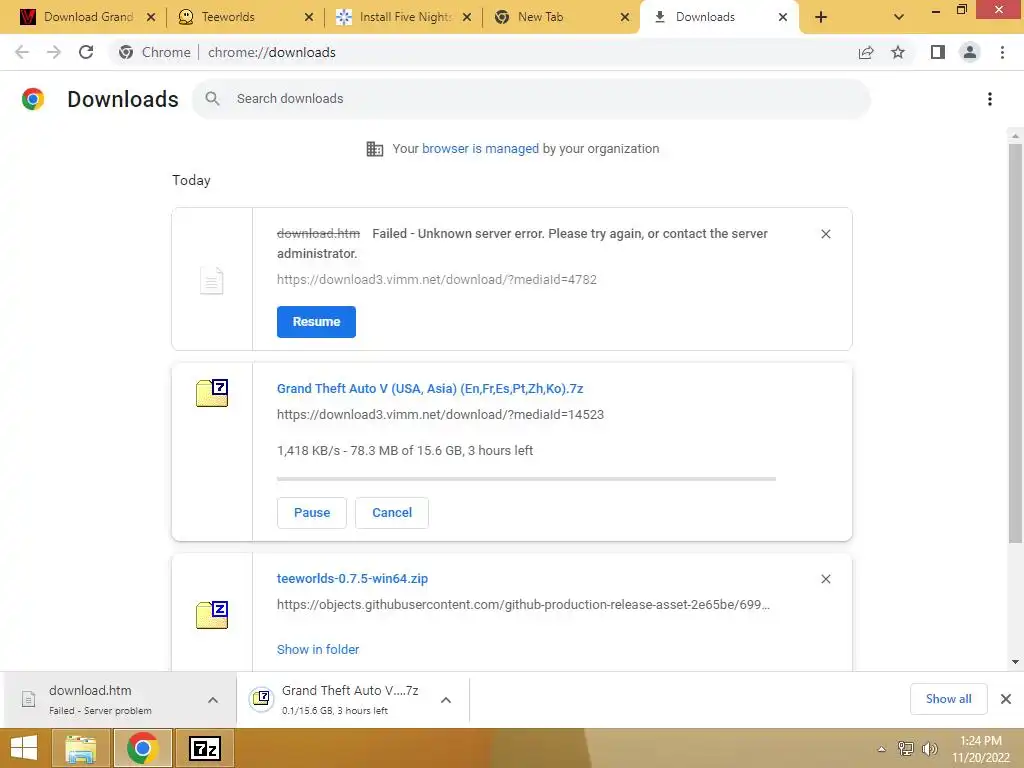The width and height of the screenshot is (1024, 768).
Task: Click the managed organization building icon
Action: pos(375,149)
